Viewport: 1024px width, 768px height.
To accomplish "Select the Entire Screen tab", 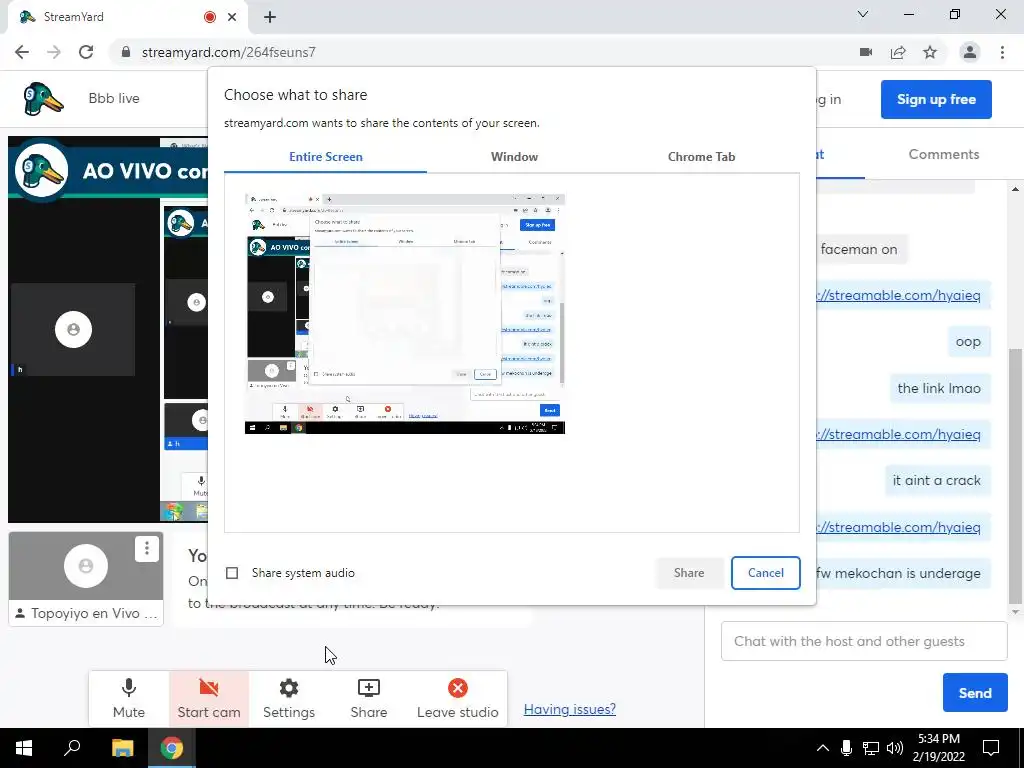I will pyautogui.click(x=326, y=157).
